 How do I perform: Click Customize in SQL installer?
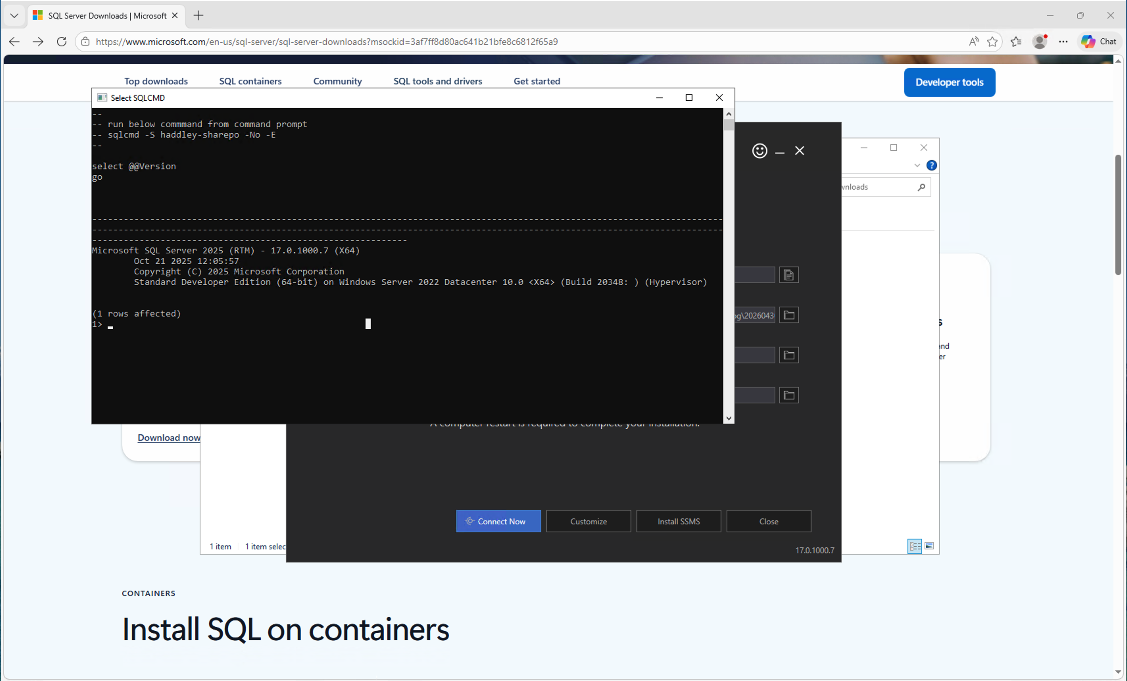589,521
